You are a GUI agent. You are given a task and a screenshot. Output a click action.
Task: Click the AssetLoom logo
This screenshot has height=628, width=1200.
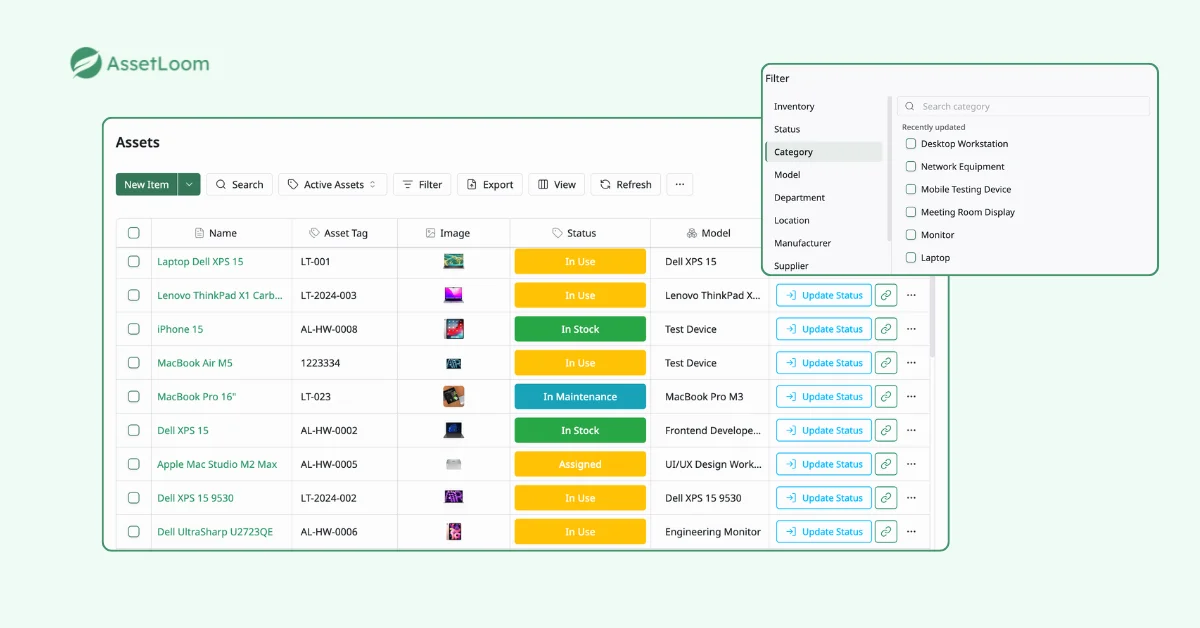140,63
